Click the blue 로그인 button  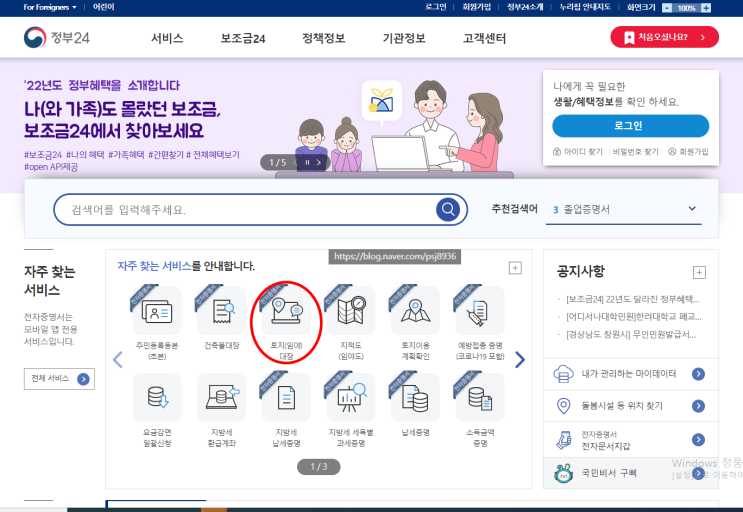click(x=630, y=126)
